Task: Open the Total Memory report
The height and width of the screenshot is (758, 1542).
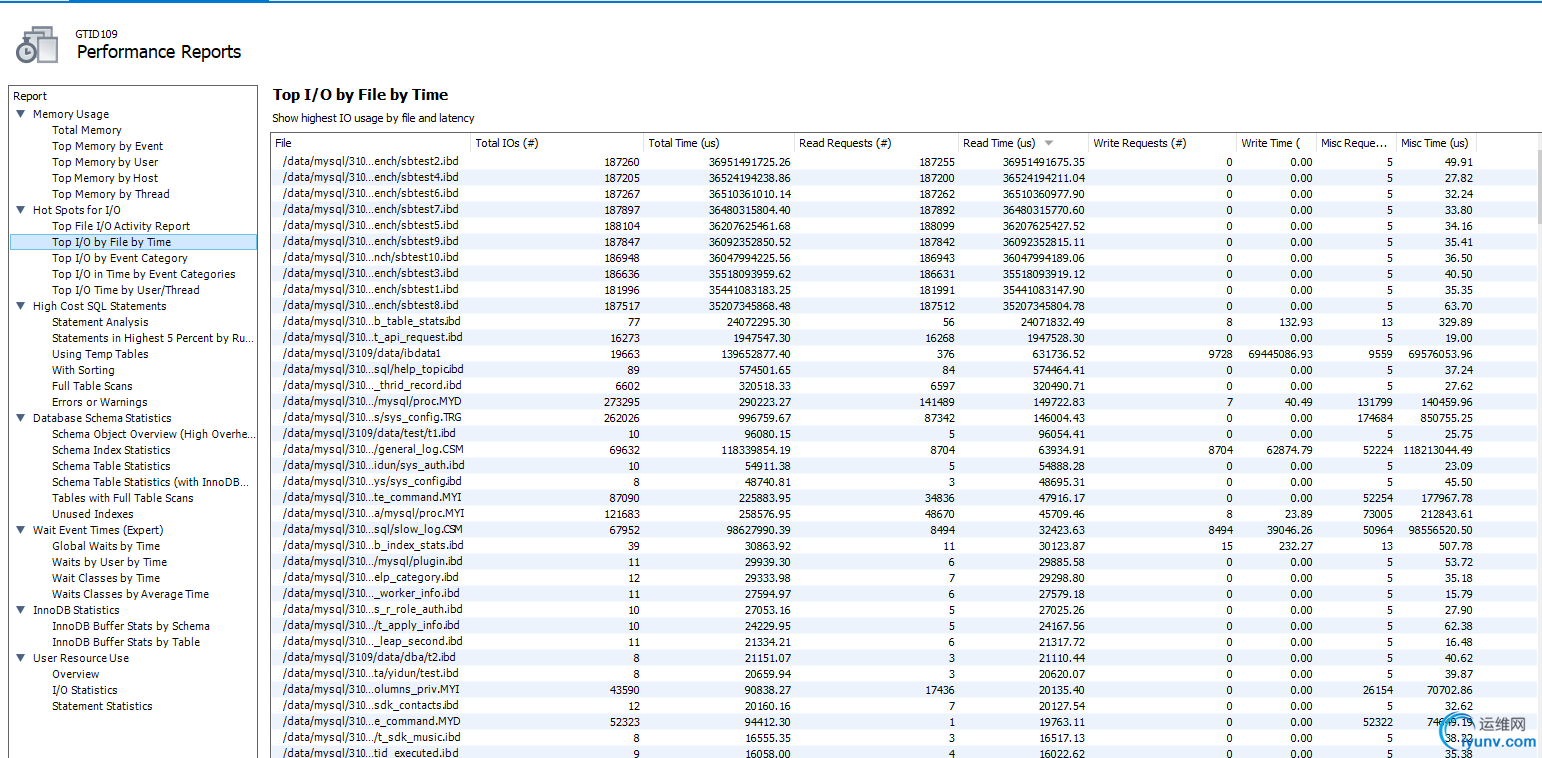Action: 87,130
